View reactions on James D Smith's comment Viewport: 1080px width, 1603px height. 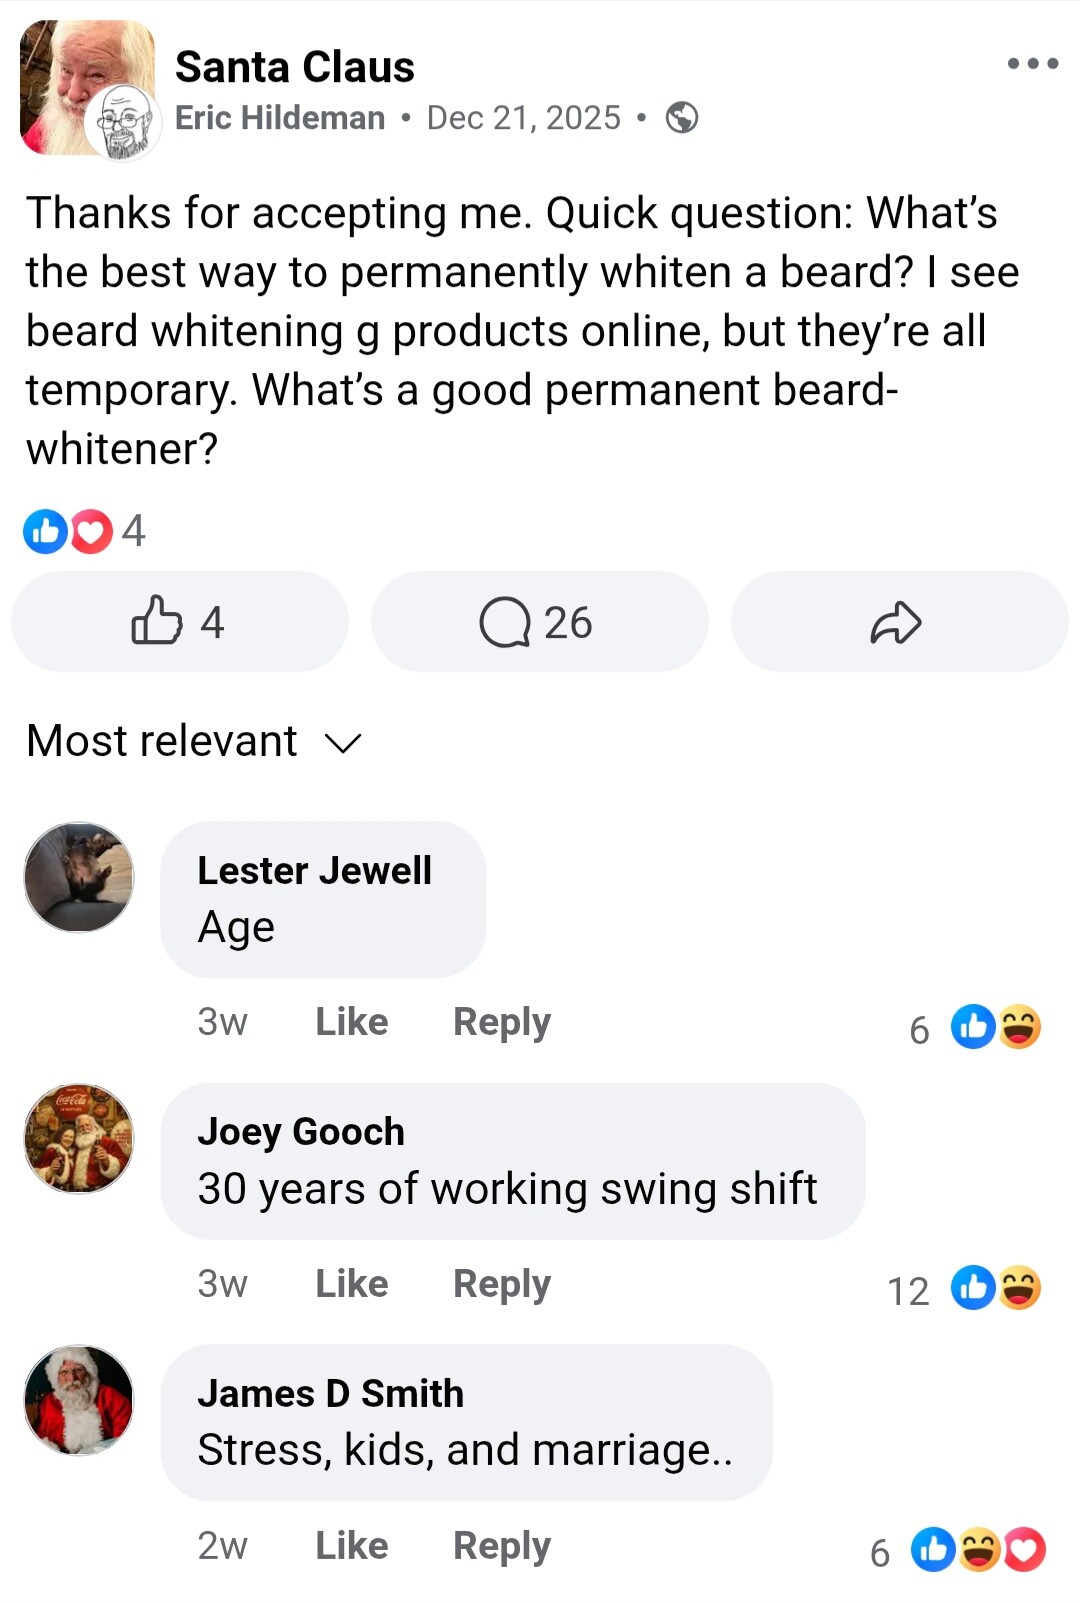(x=976, y=1550)
